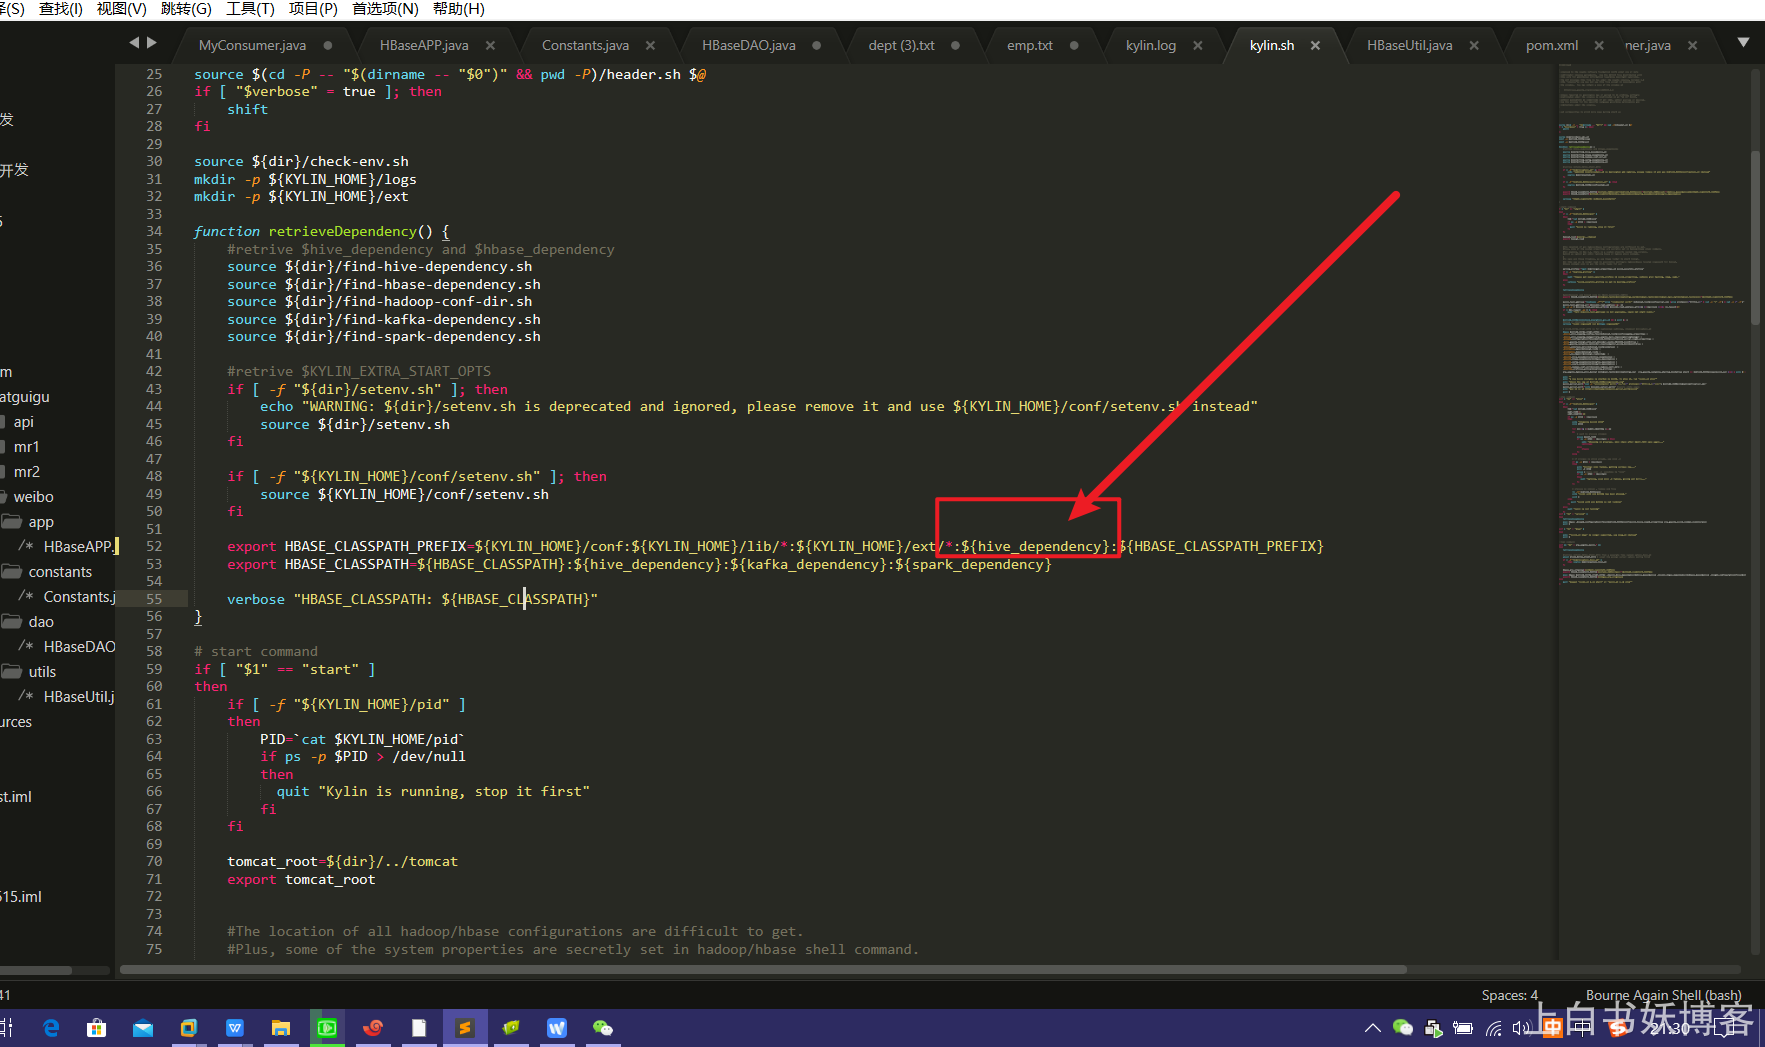Close the Constants.java tab

coord(650,46)
